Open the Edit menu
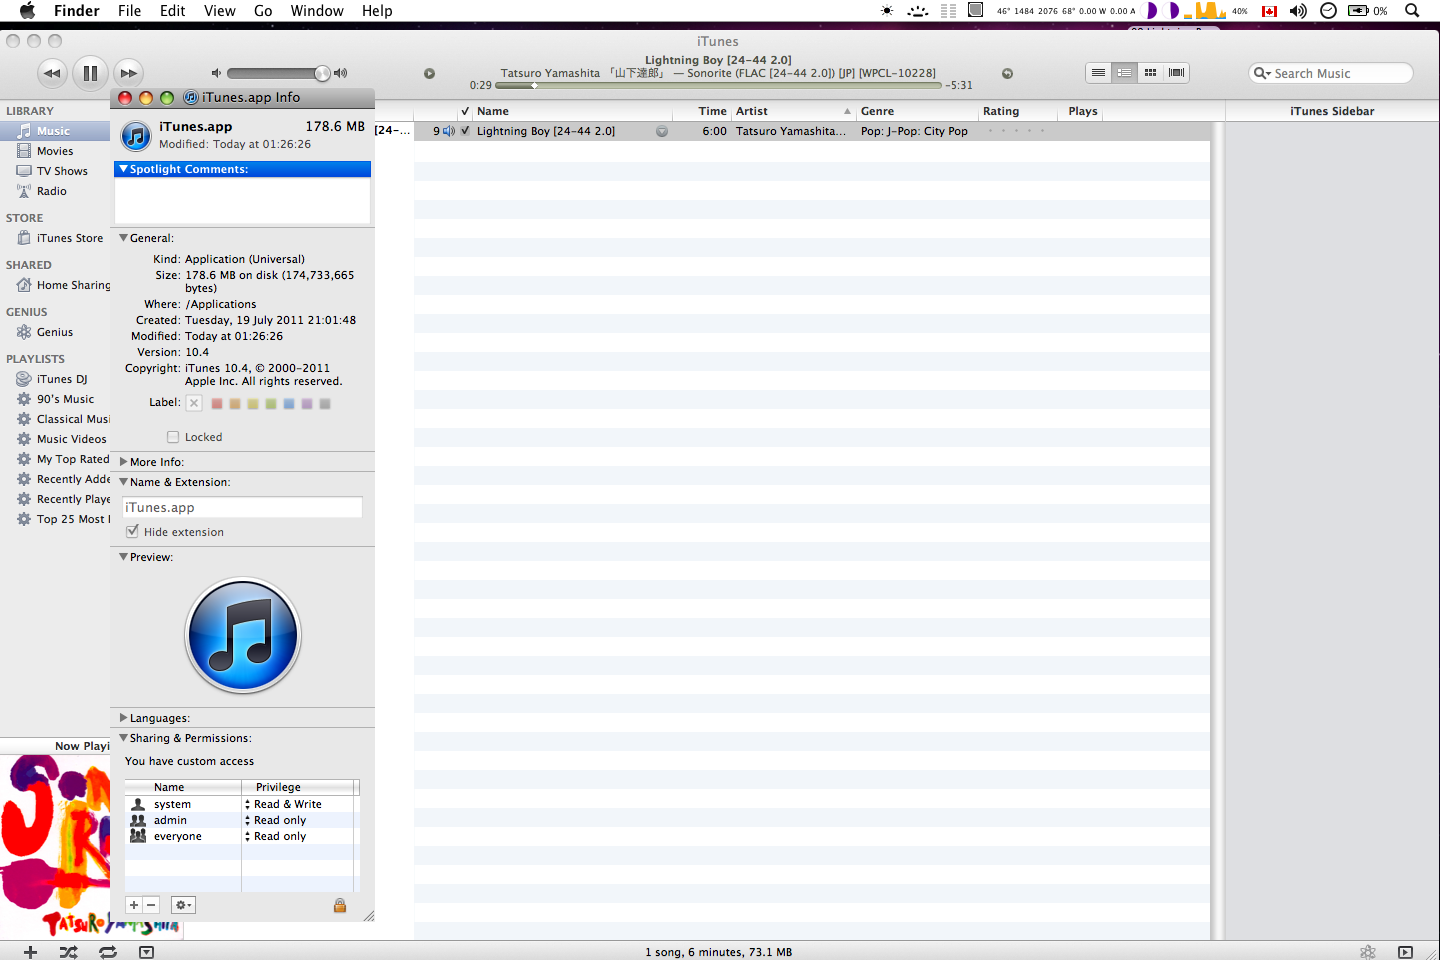1440x960 pixels. click(x=172, y=11)
